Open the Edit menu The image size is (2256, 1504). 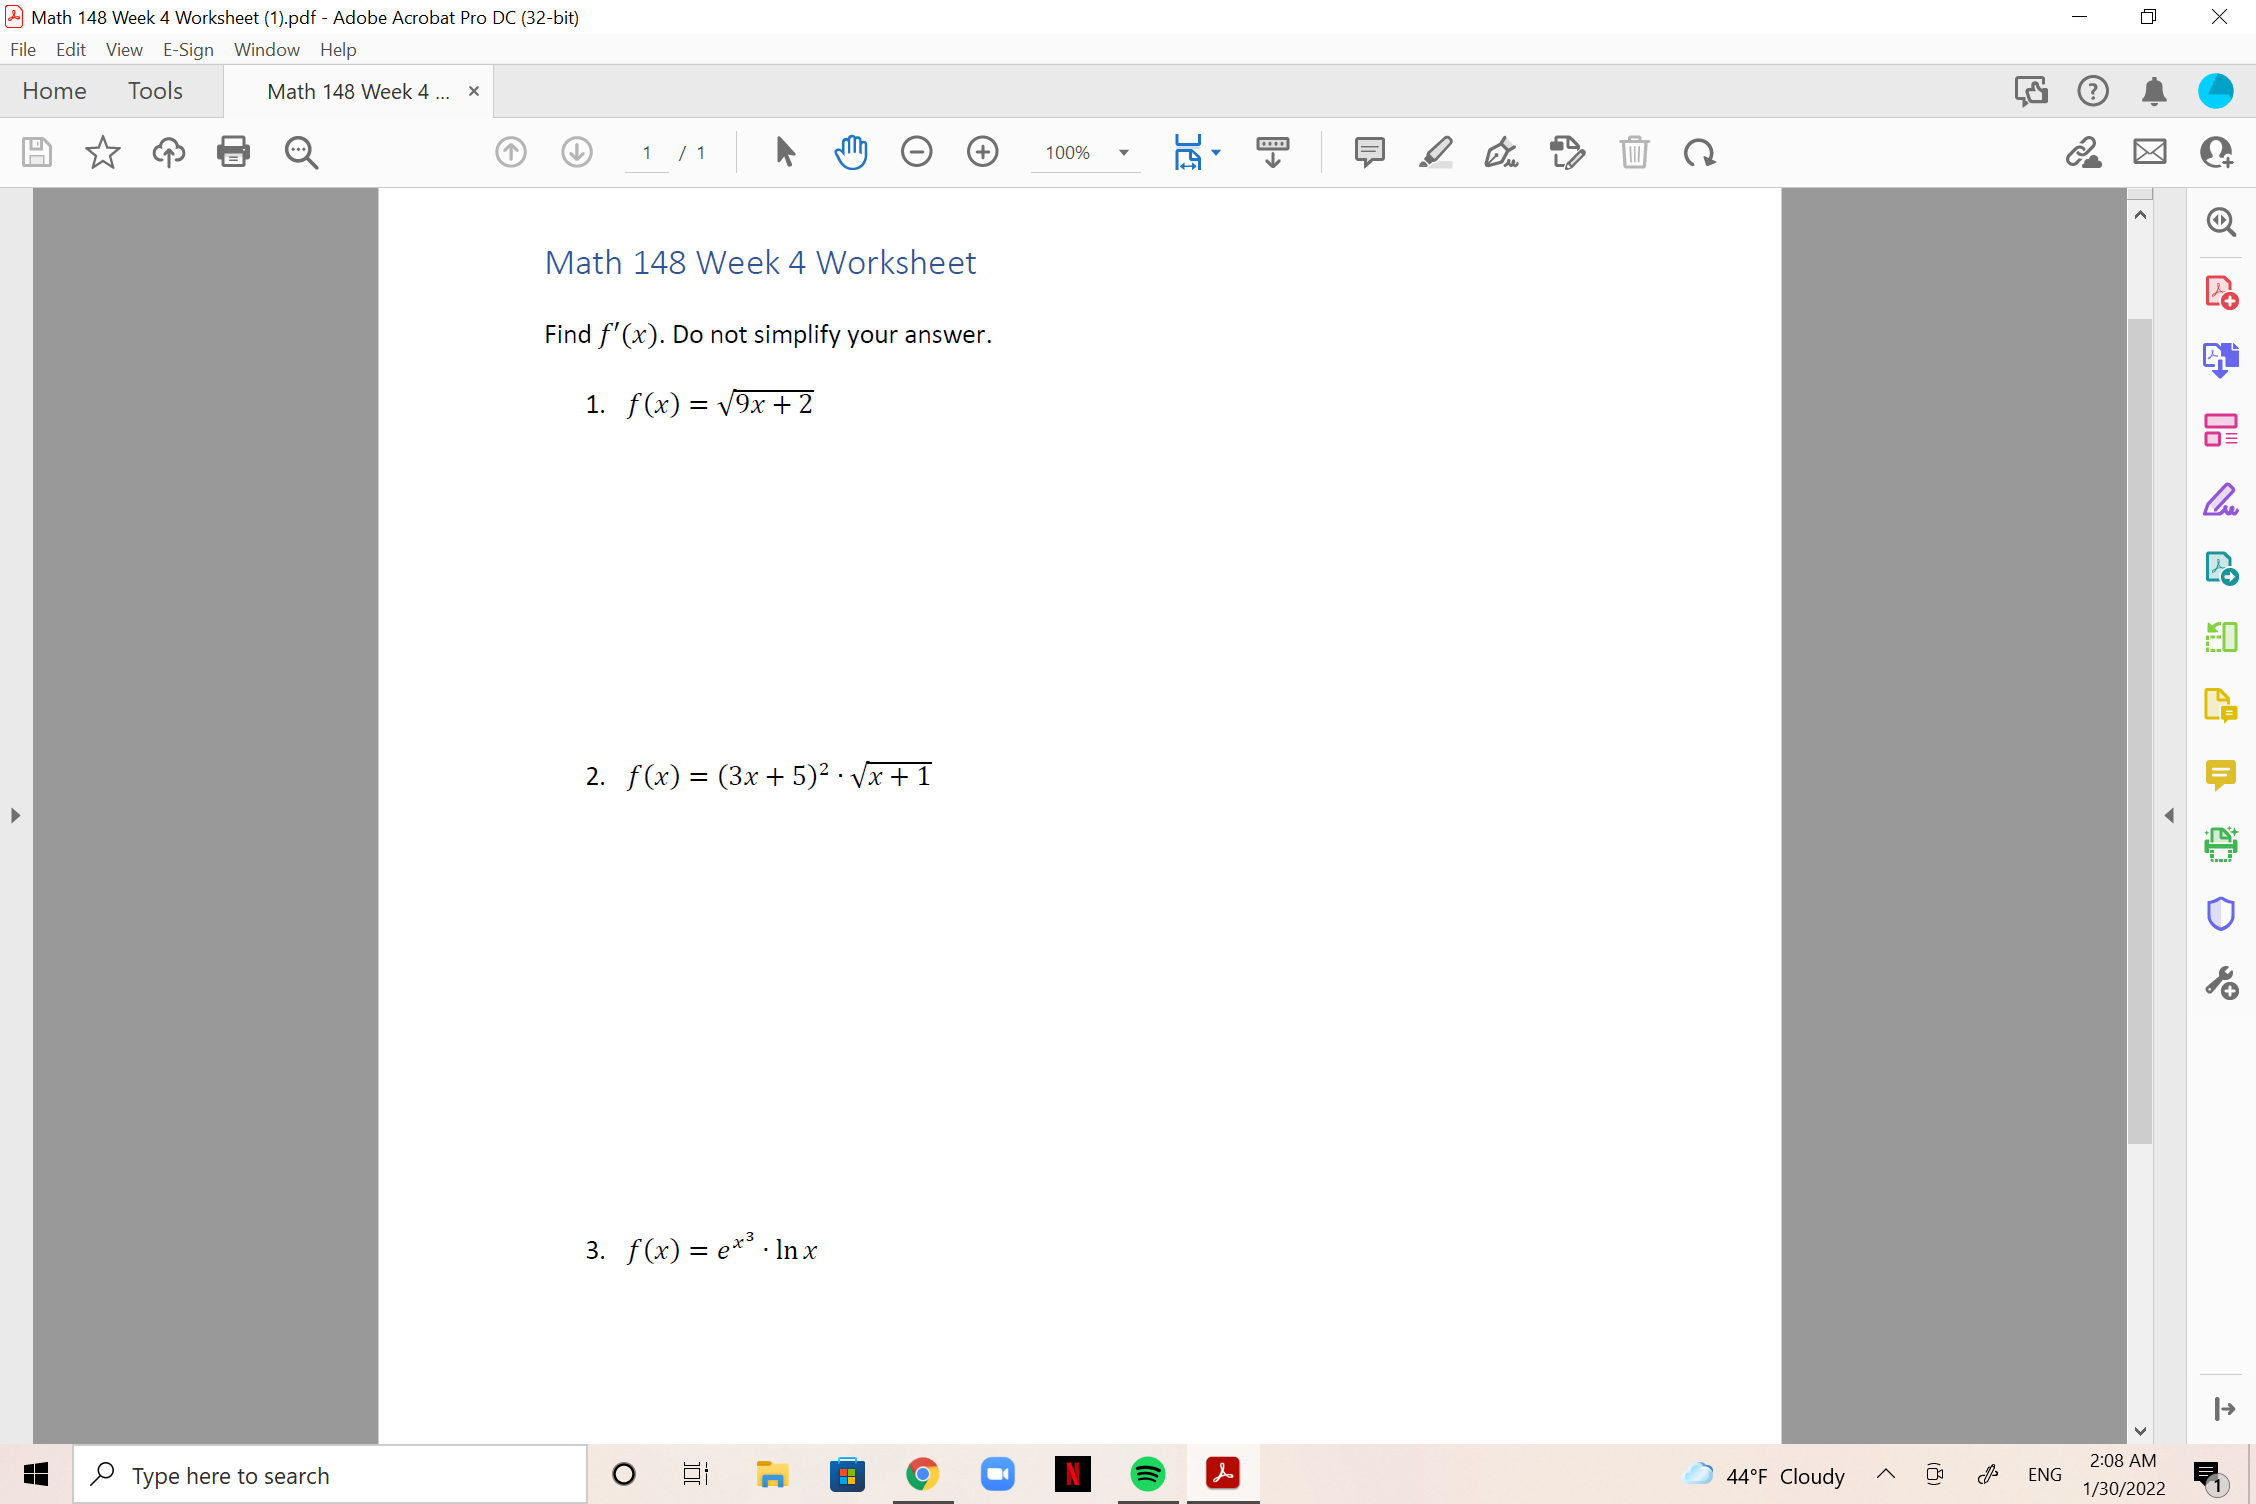click(x=70, y=49)
